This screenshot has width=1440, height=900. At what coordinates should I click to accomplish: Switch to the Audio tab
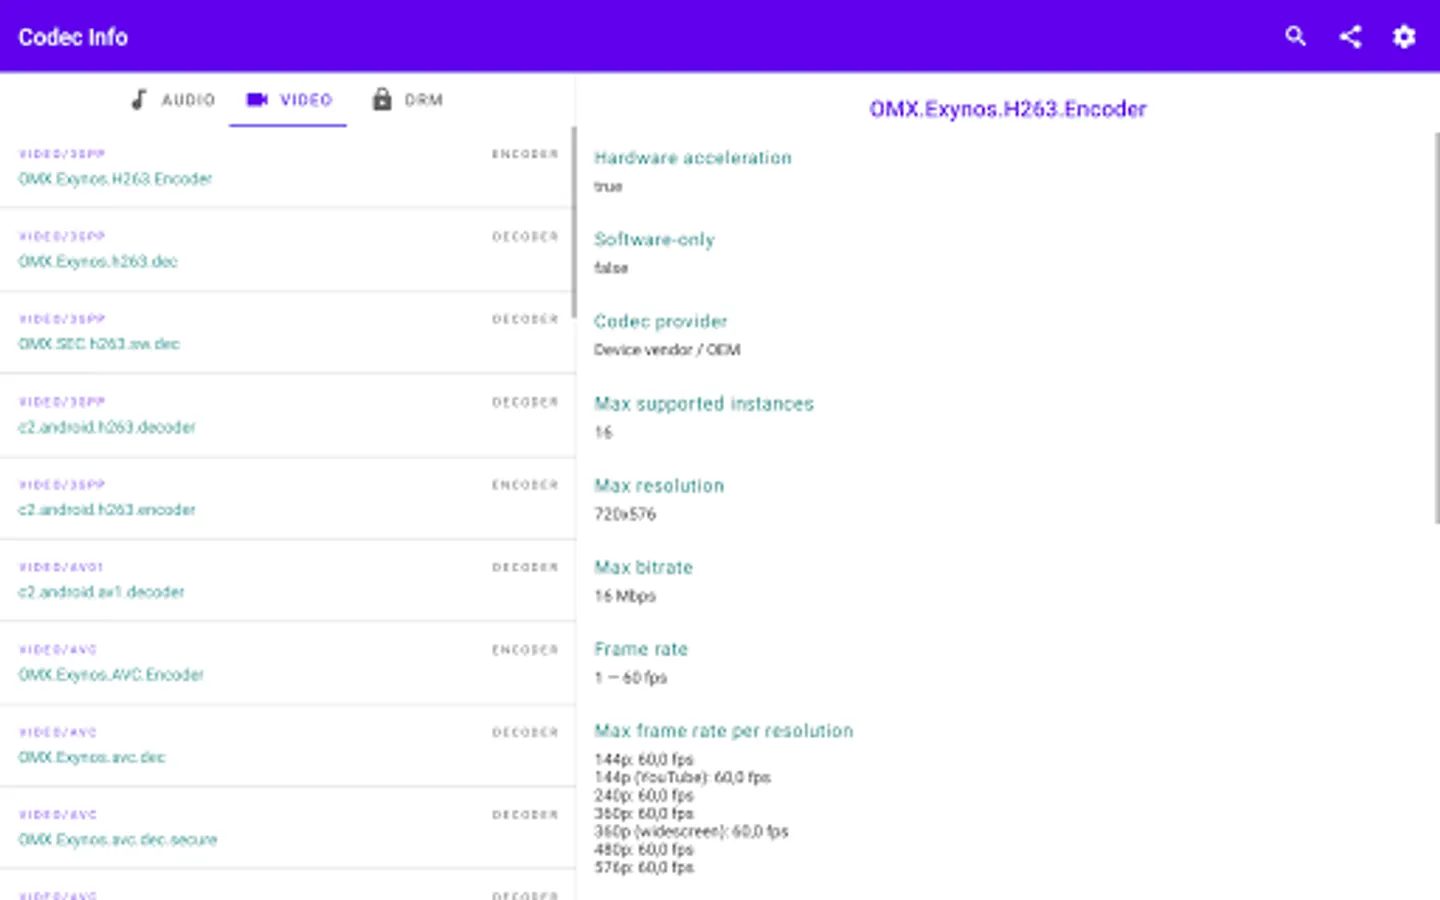tap(173, 100)
